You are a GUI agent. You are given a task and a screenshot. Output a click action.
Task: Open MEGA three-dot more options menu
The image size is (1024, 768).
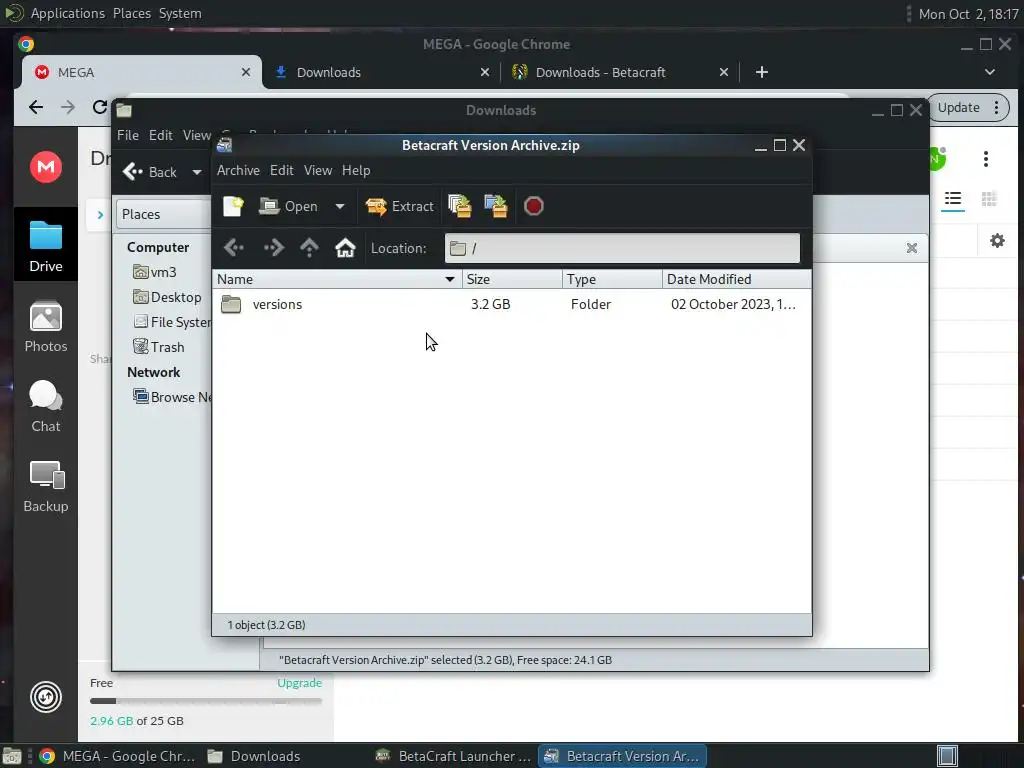[986, 159]
